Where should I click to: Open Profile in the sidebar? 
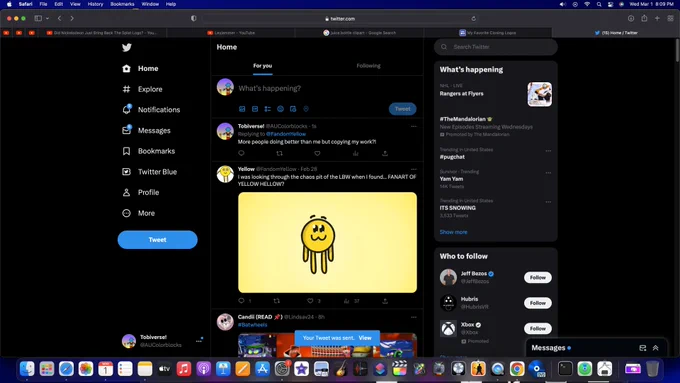[x=141, y=192]
